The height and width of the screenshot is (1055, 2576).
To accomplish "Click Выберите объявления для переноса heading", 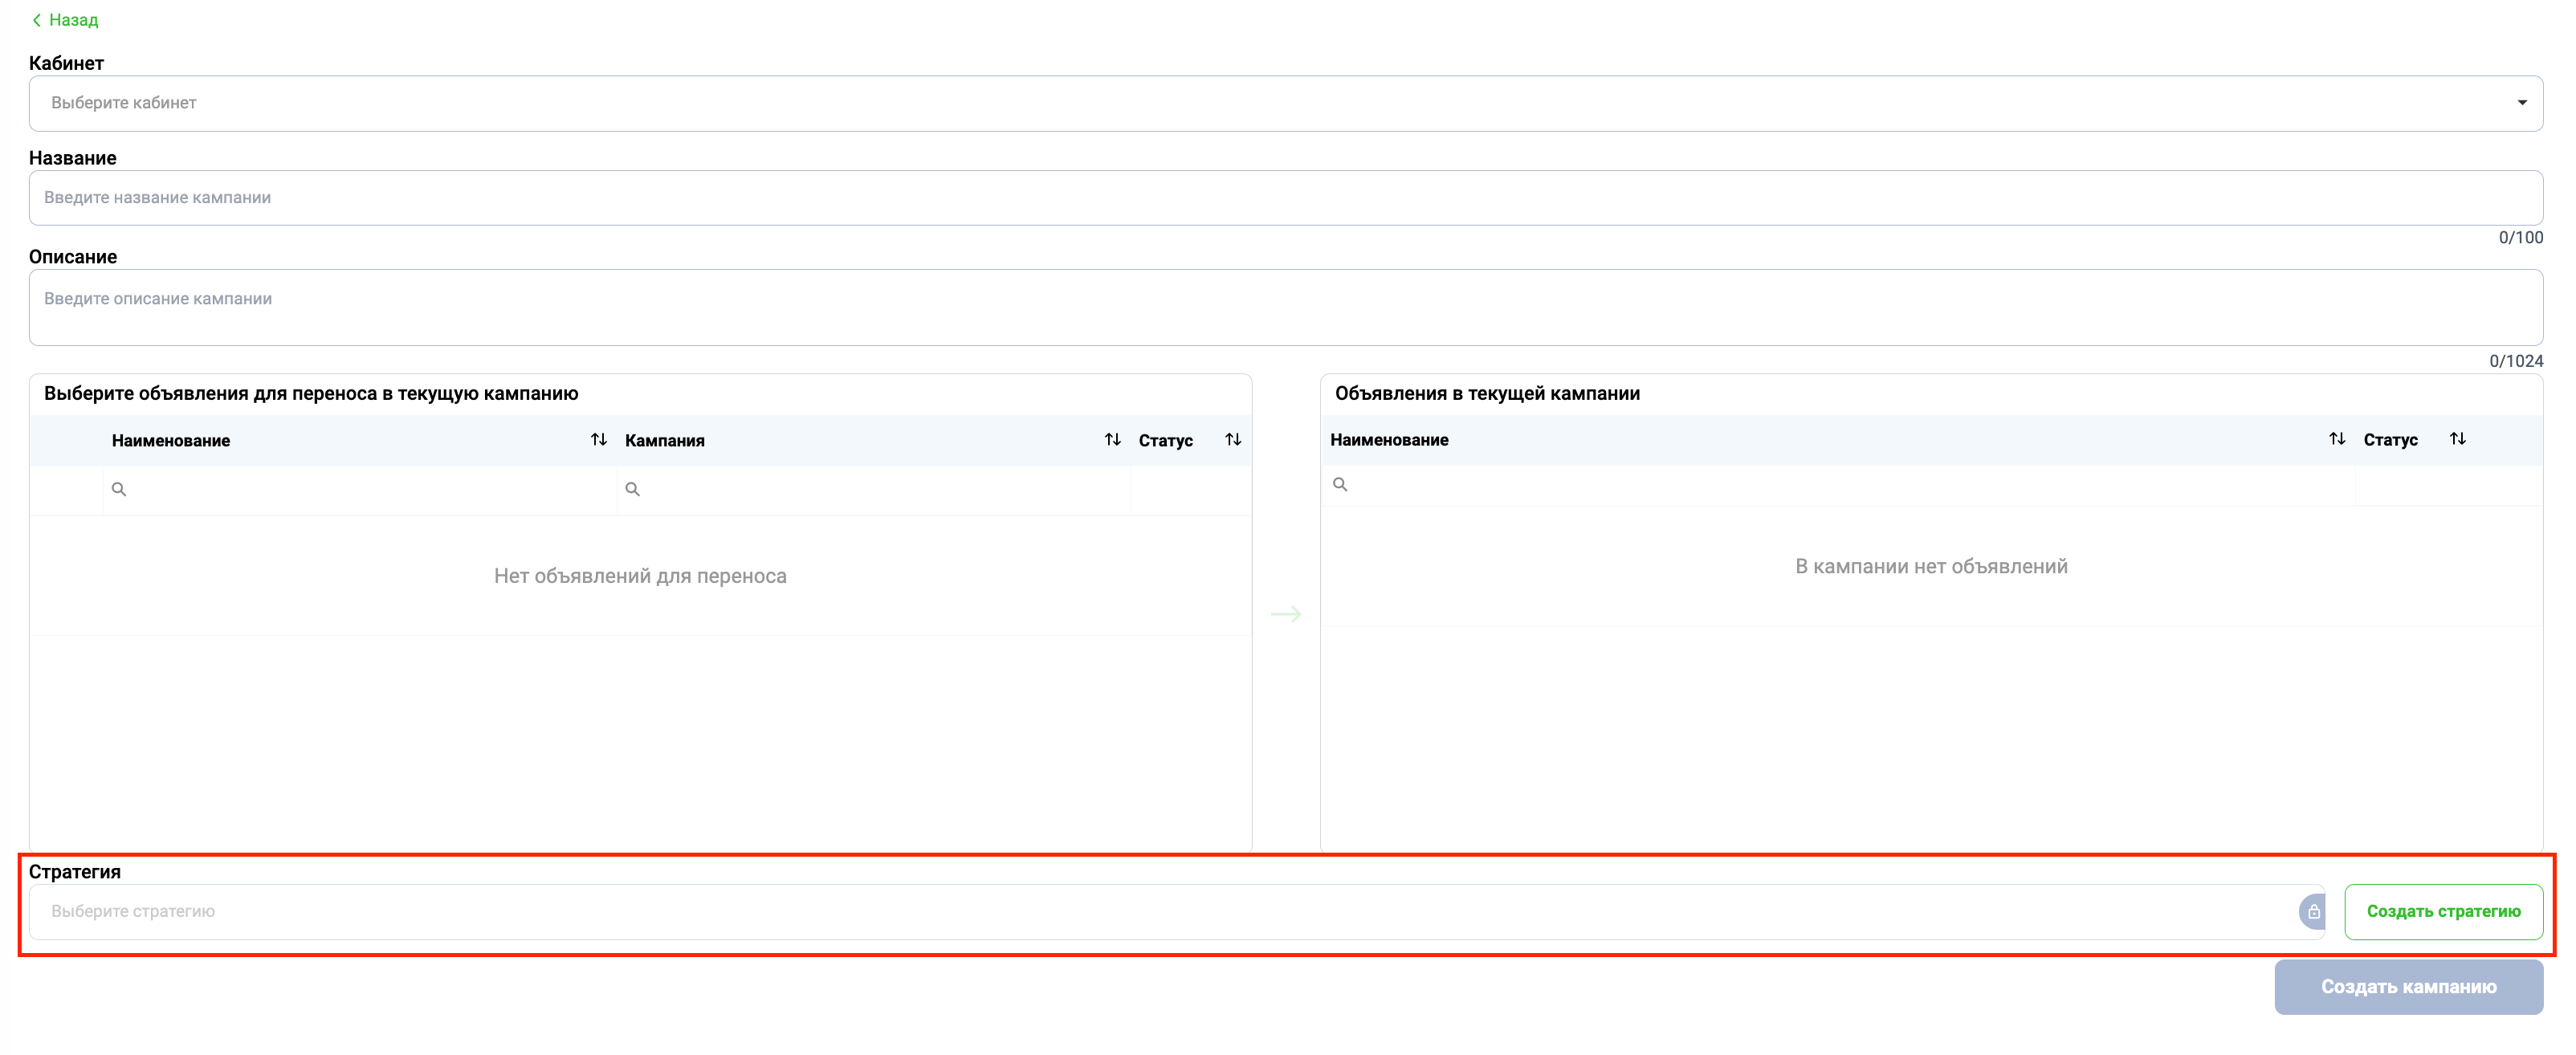I will click(311, 394).
